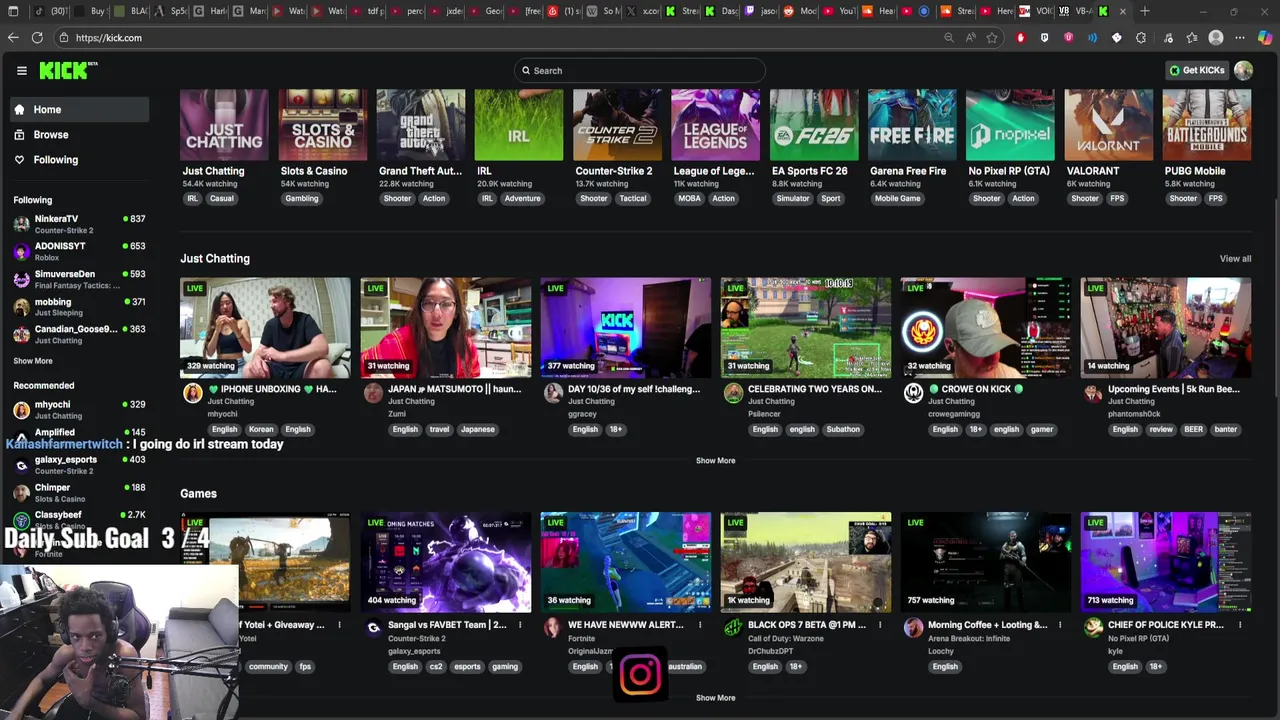Click Psilencer's avatar under CELEBRATING TWO YEARS
The width and height of the screenshot is (1280, 720).
pos(733,393)
